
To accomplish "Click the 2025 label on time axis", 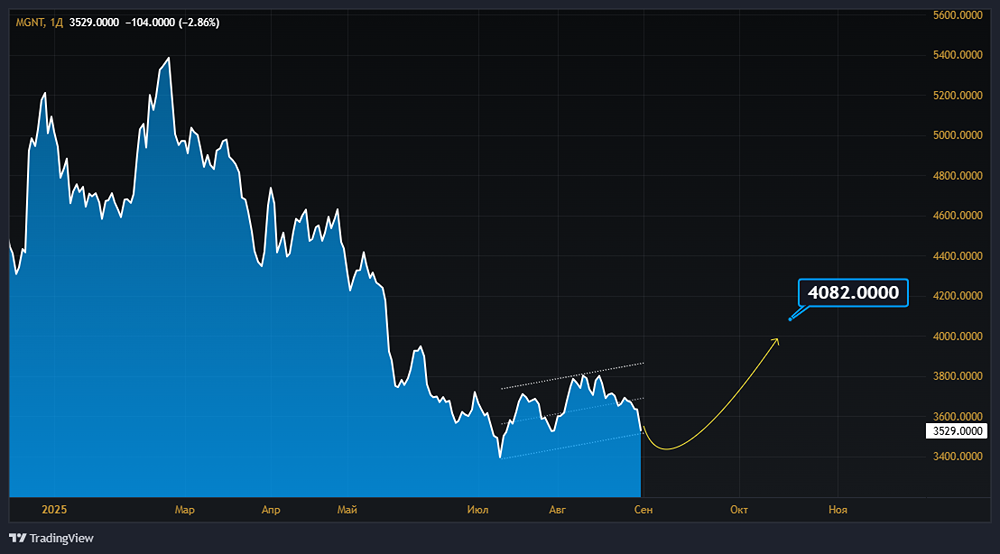I will pos(54,509).
